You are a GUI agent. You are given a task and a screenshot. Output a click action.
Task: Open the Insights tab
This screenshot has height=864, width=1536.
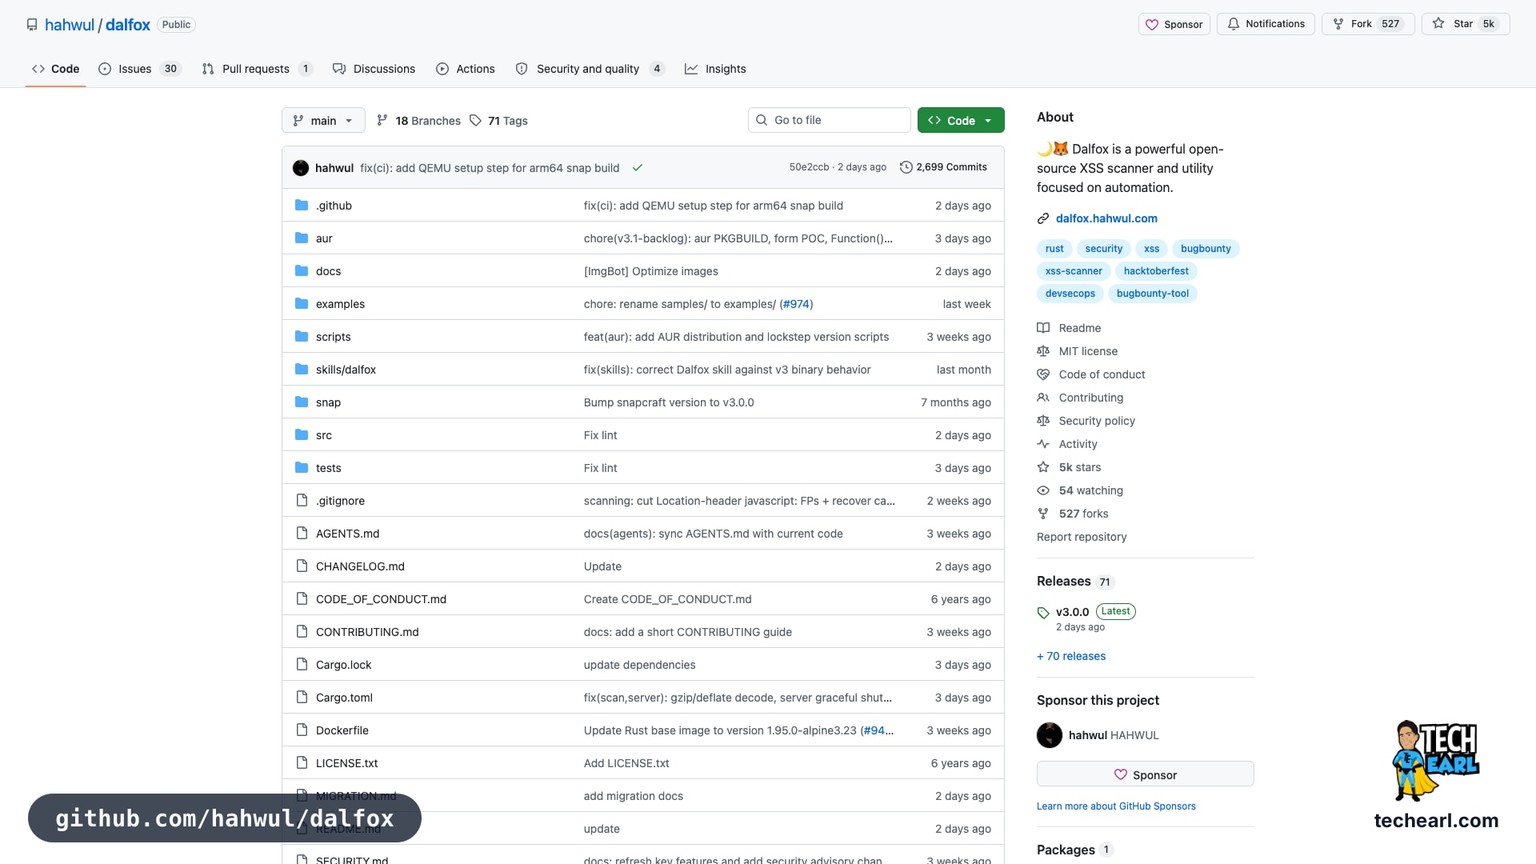pos(716,69)
